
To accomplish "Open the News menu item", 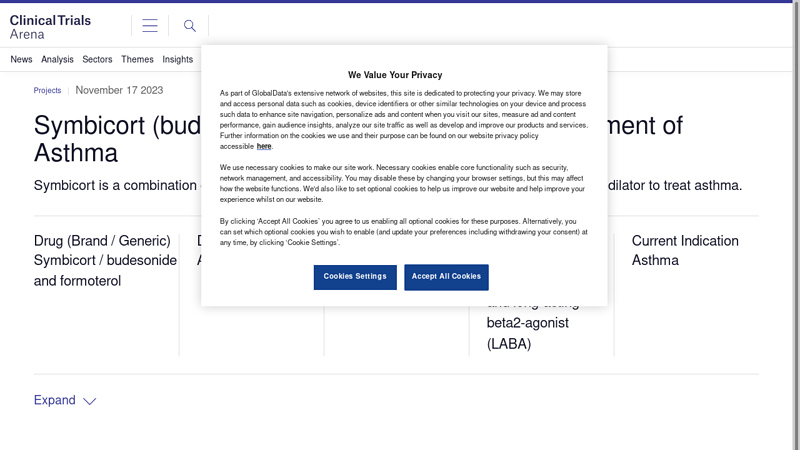I will (x=21, y=59).
